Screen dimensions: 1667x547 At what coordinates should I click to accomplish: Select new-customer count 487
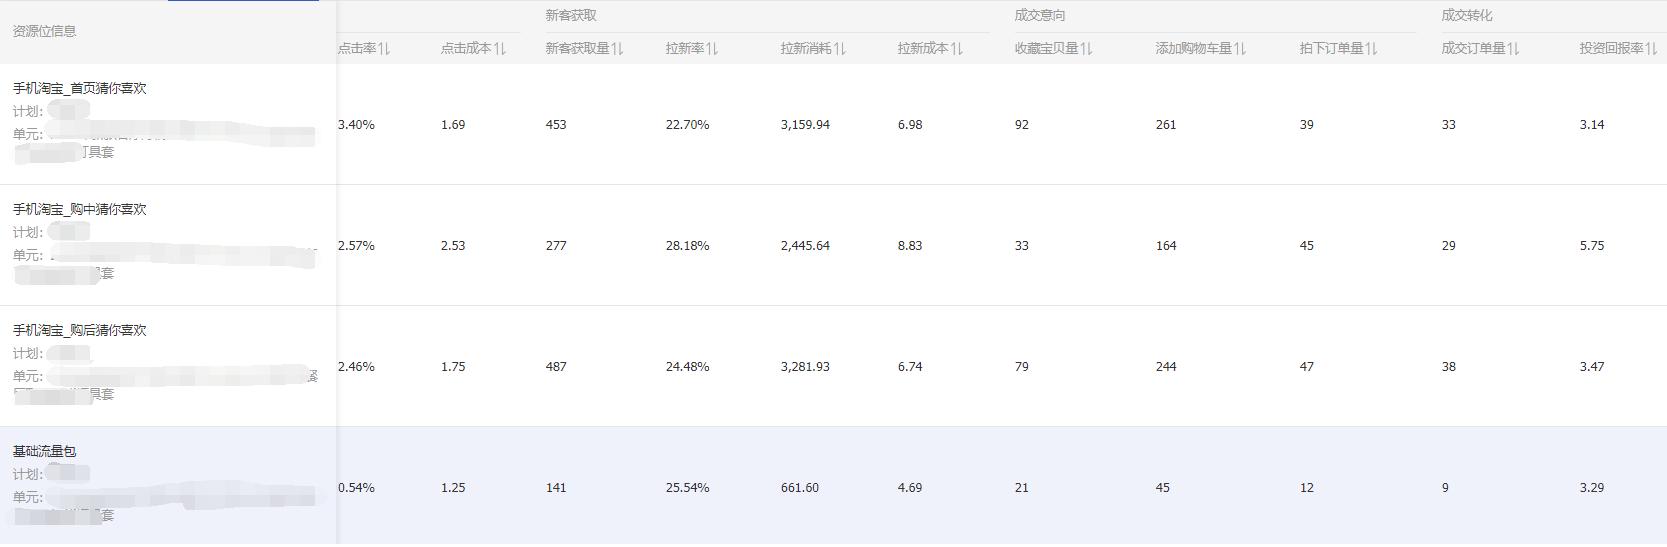click(556, 367)
